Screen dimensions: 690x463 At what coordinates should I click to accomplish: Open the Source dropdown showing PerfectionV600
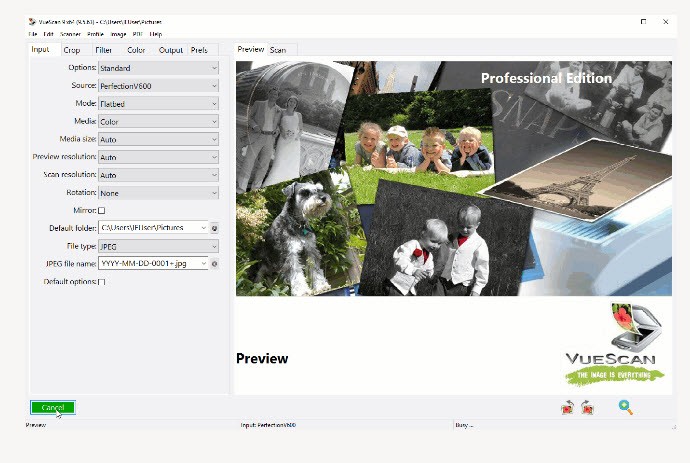point(158,86)
